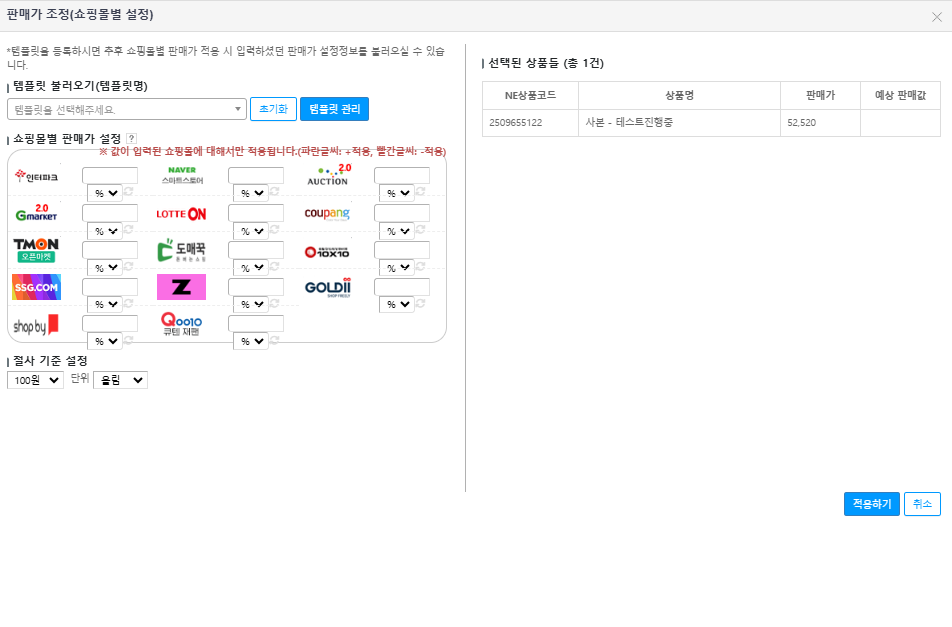
Task: Click the 10x10 logo
Action: pos(327,252)
